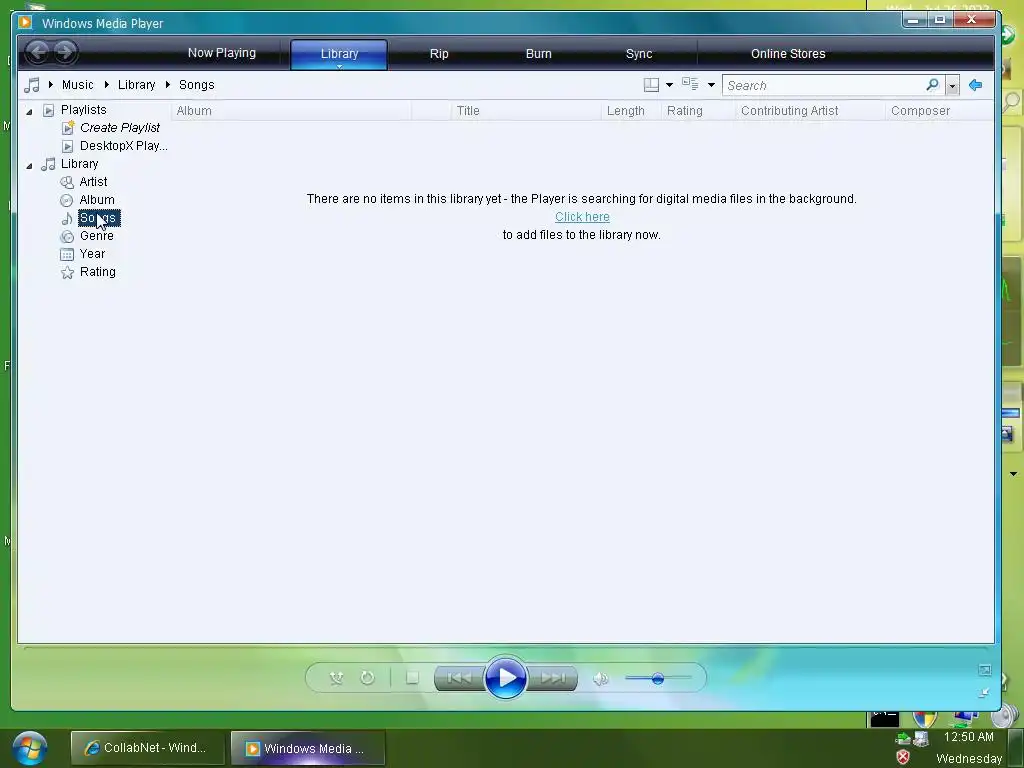
Task: Click the network connection tray icon
Action: coord(921,739)
